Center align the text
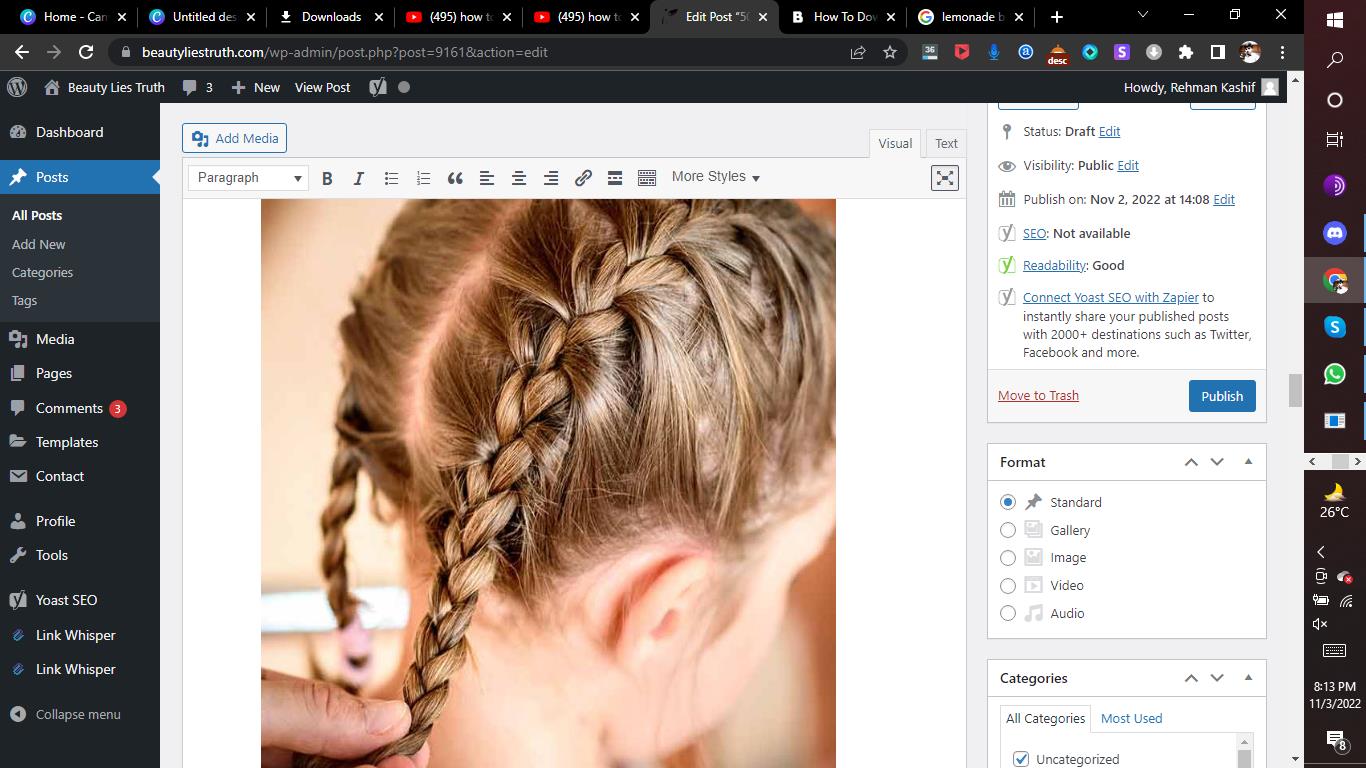This screenshot has height=768, width=1366. [x=519, y=178]
